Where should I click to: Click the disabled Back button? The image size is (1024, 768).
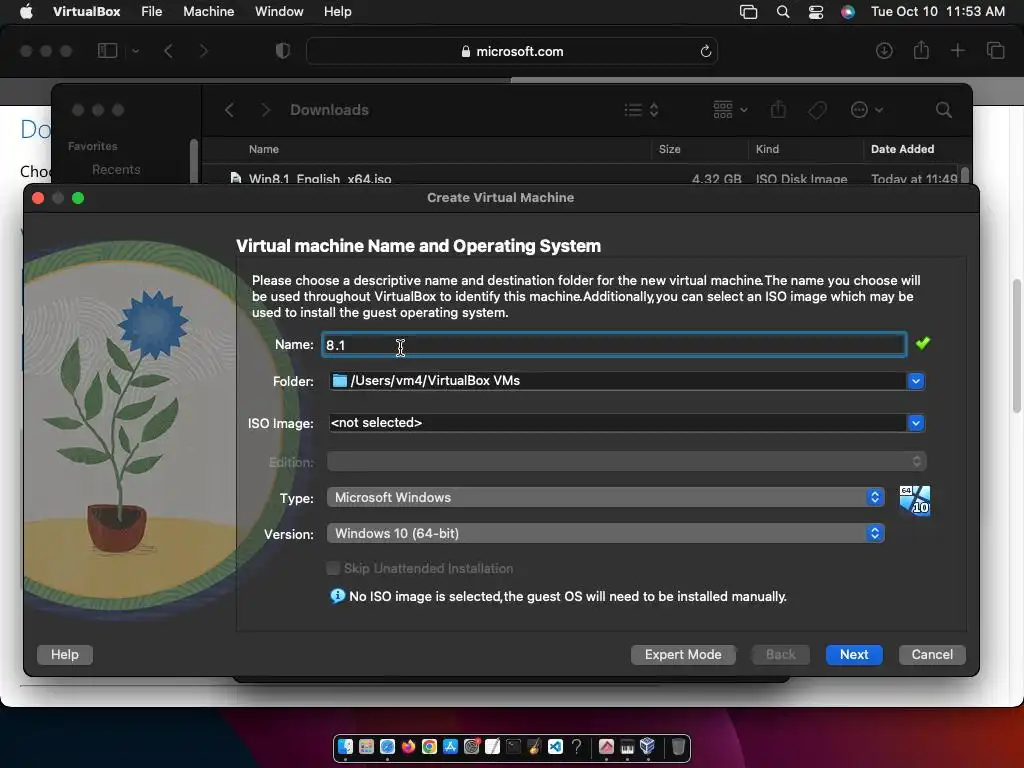[x=780, y=654]
